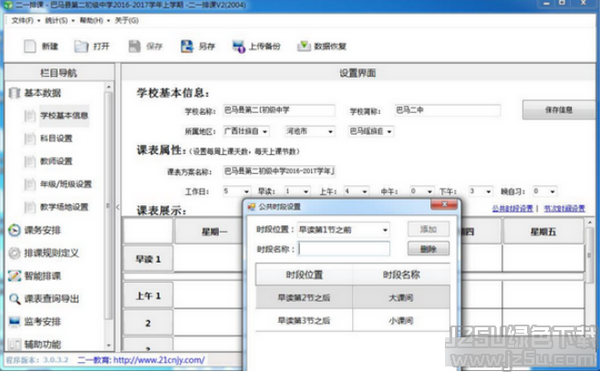Click the 新建 new file toolbar icon

(30, 46)
